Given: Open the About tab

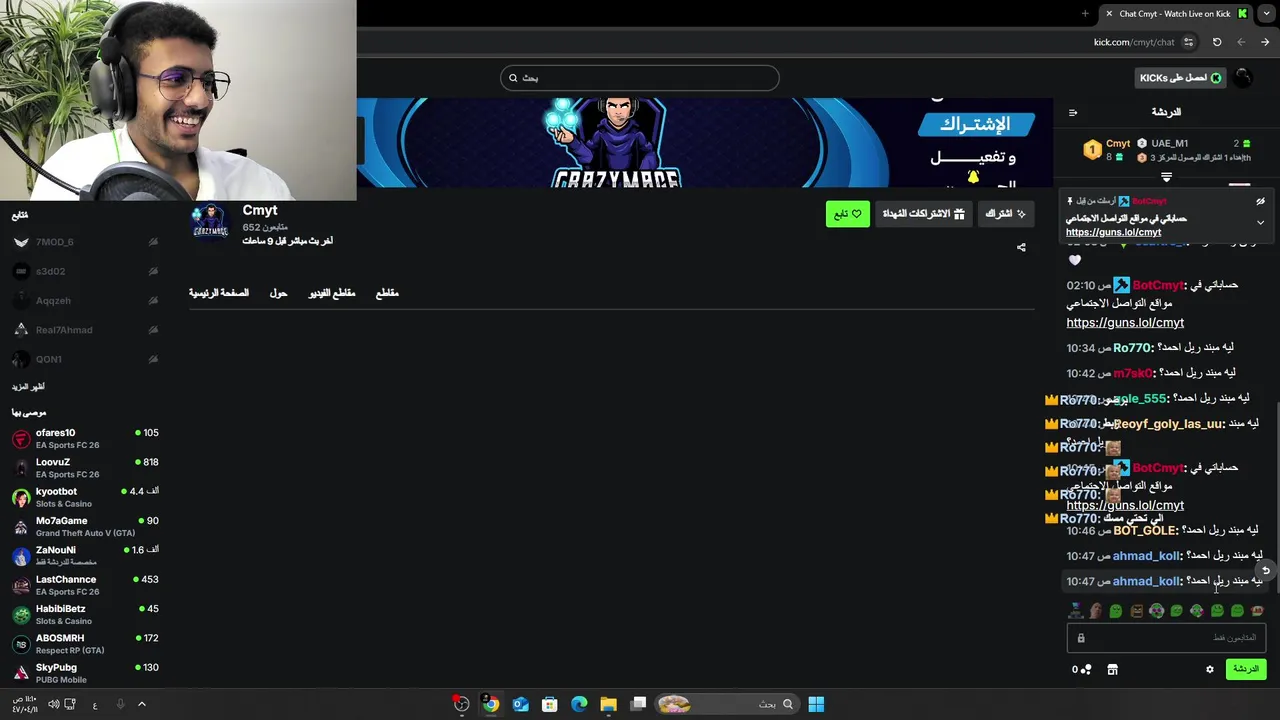Looking at the screenshot, I should point(278,293).
